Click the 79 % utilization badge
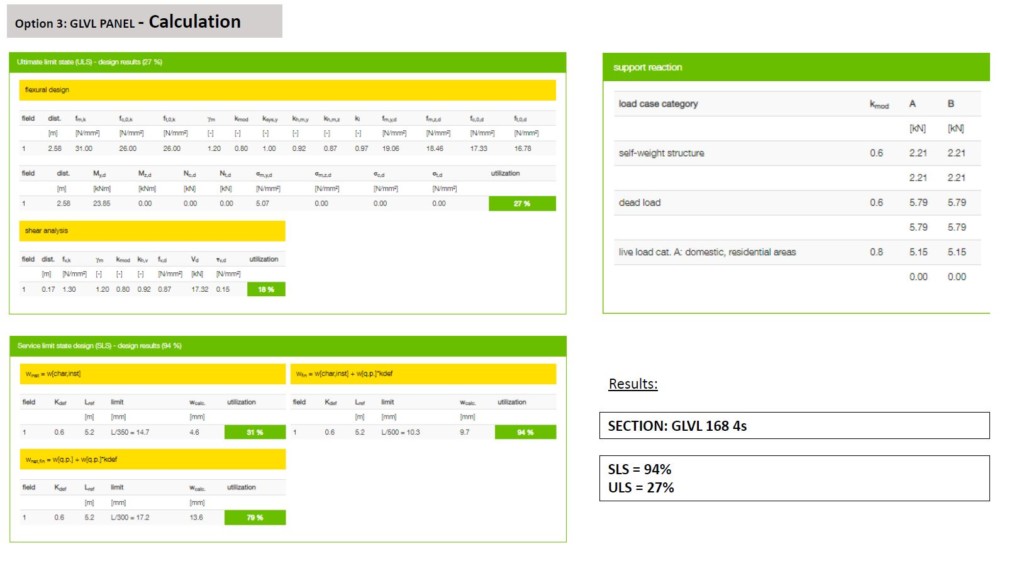This screenshot has width=1024, height=561. (x=255, y=517)
